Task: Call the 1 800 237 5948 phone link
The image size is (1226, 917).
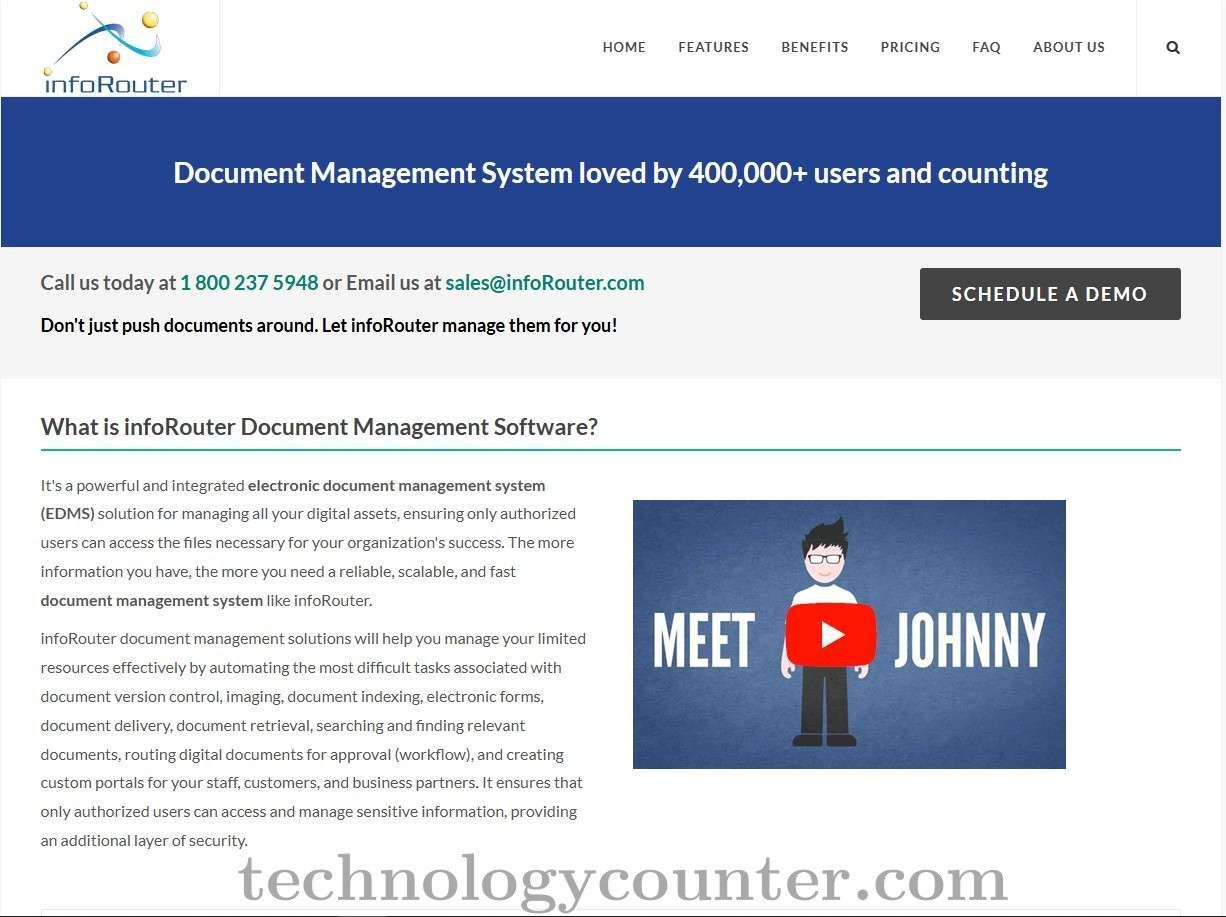Action: click(249, 283)
